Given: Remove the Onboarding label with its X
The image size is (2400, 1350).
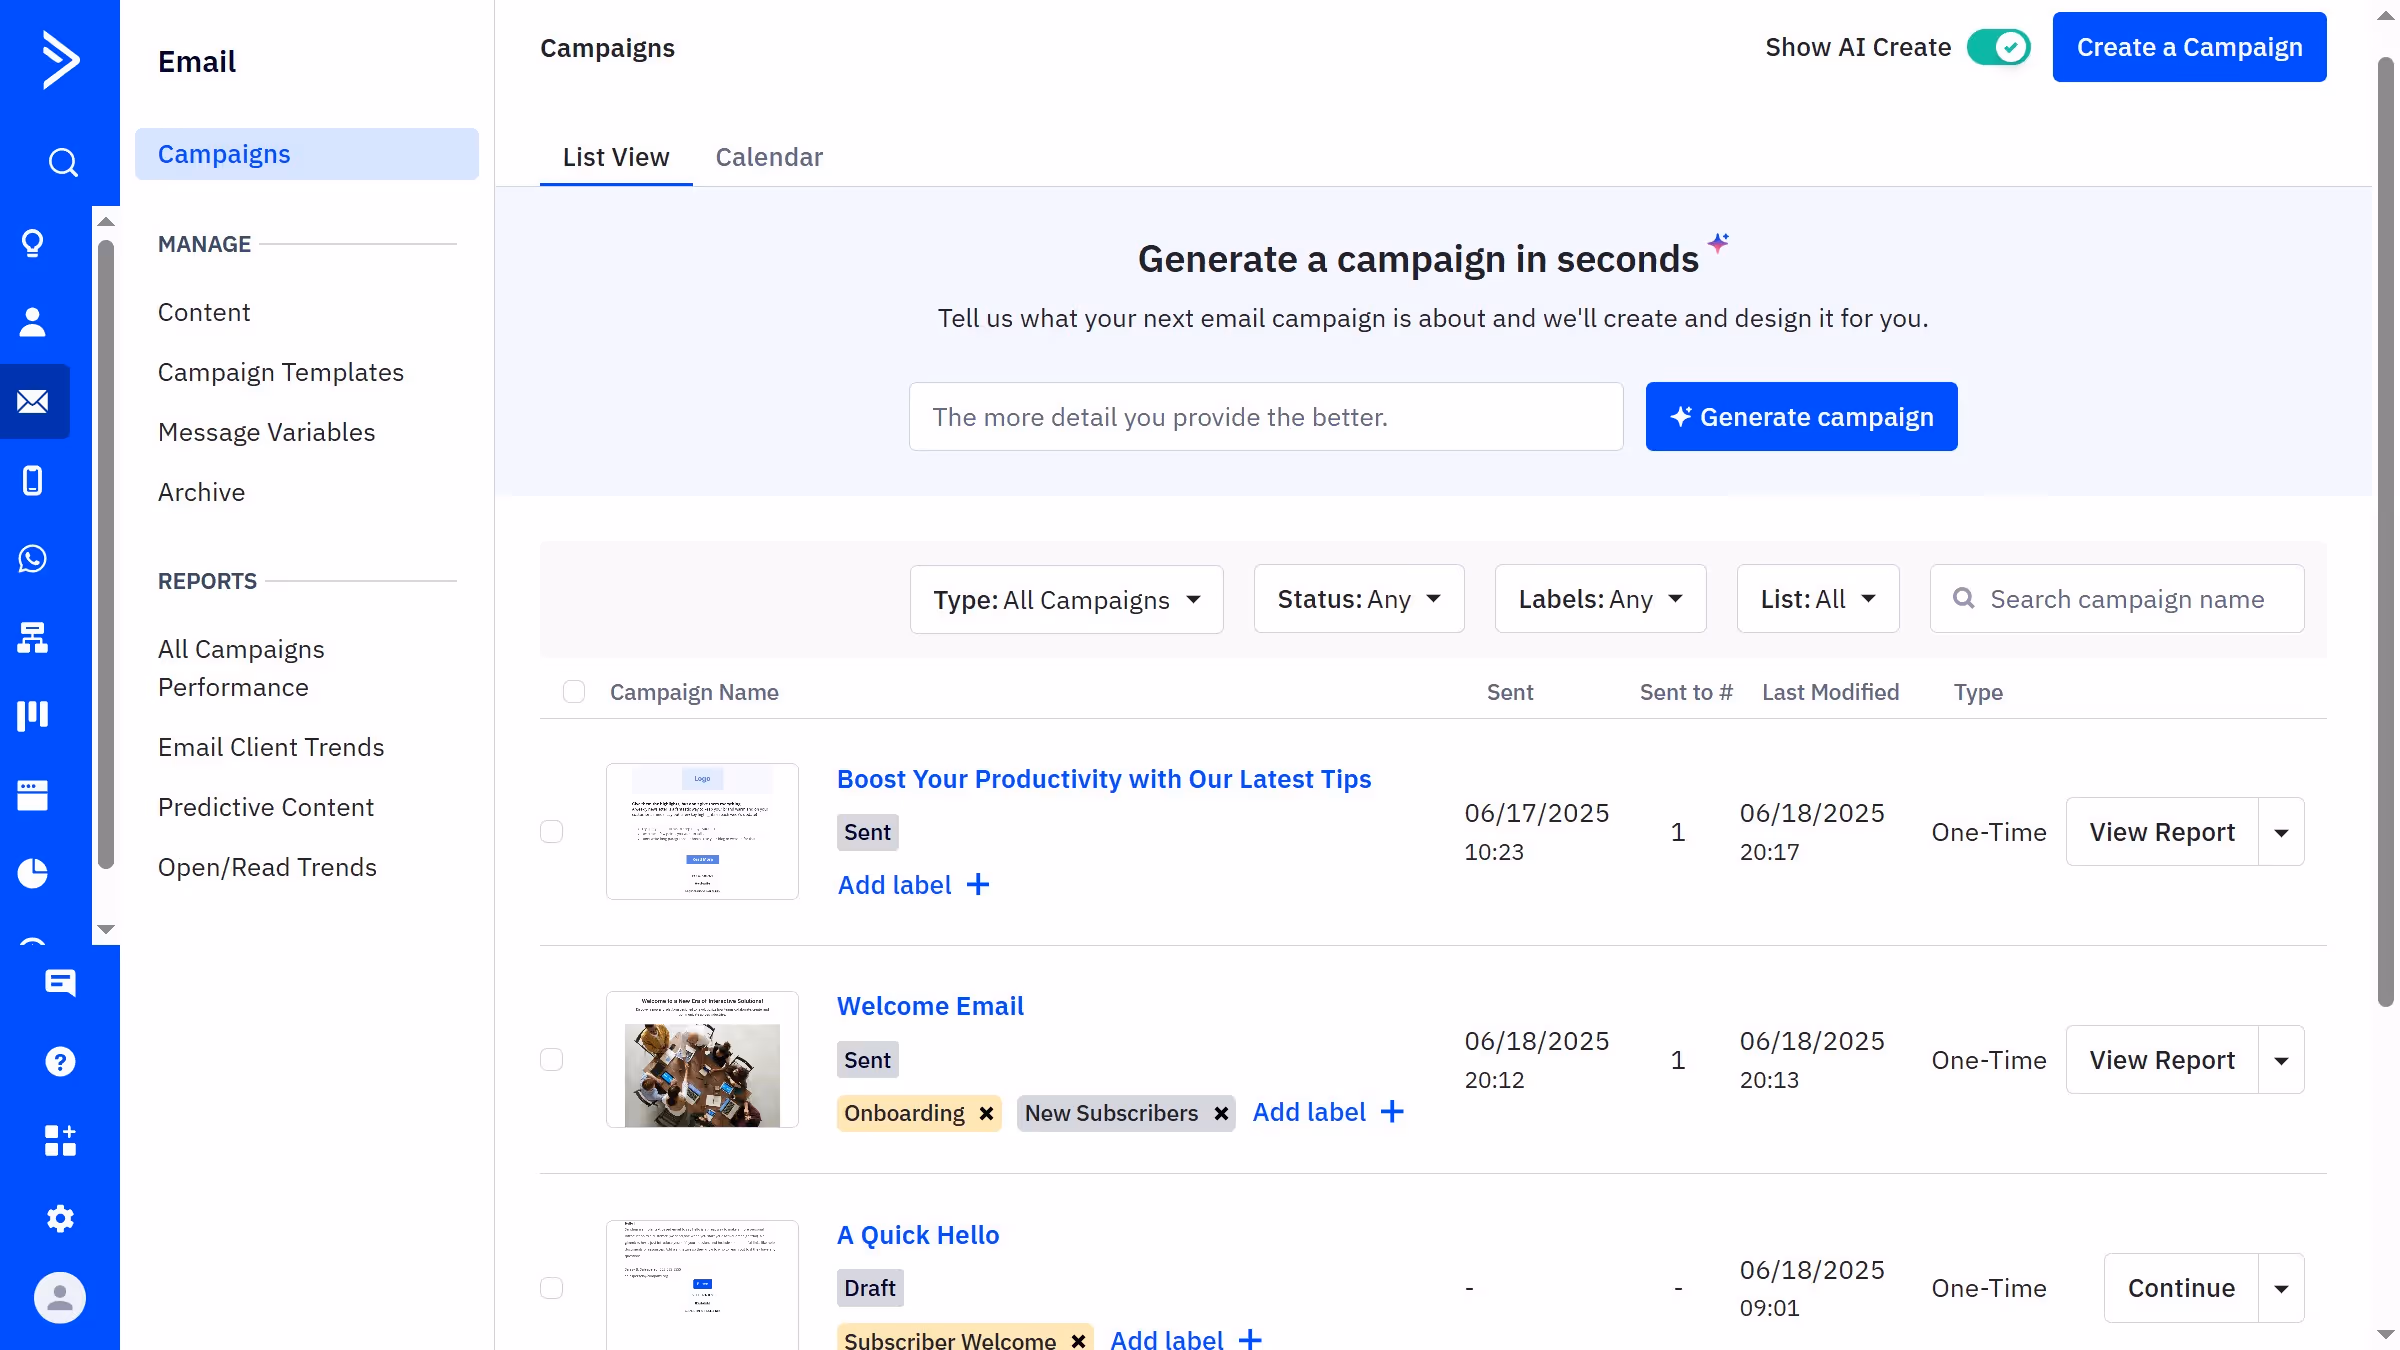Looking at the screenshot, I should tap(986, 1113).
